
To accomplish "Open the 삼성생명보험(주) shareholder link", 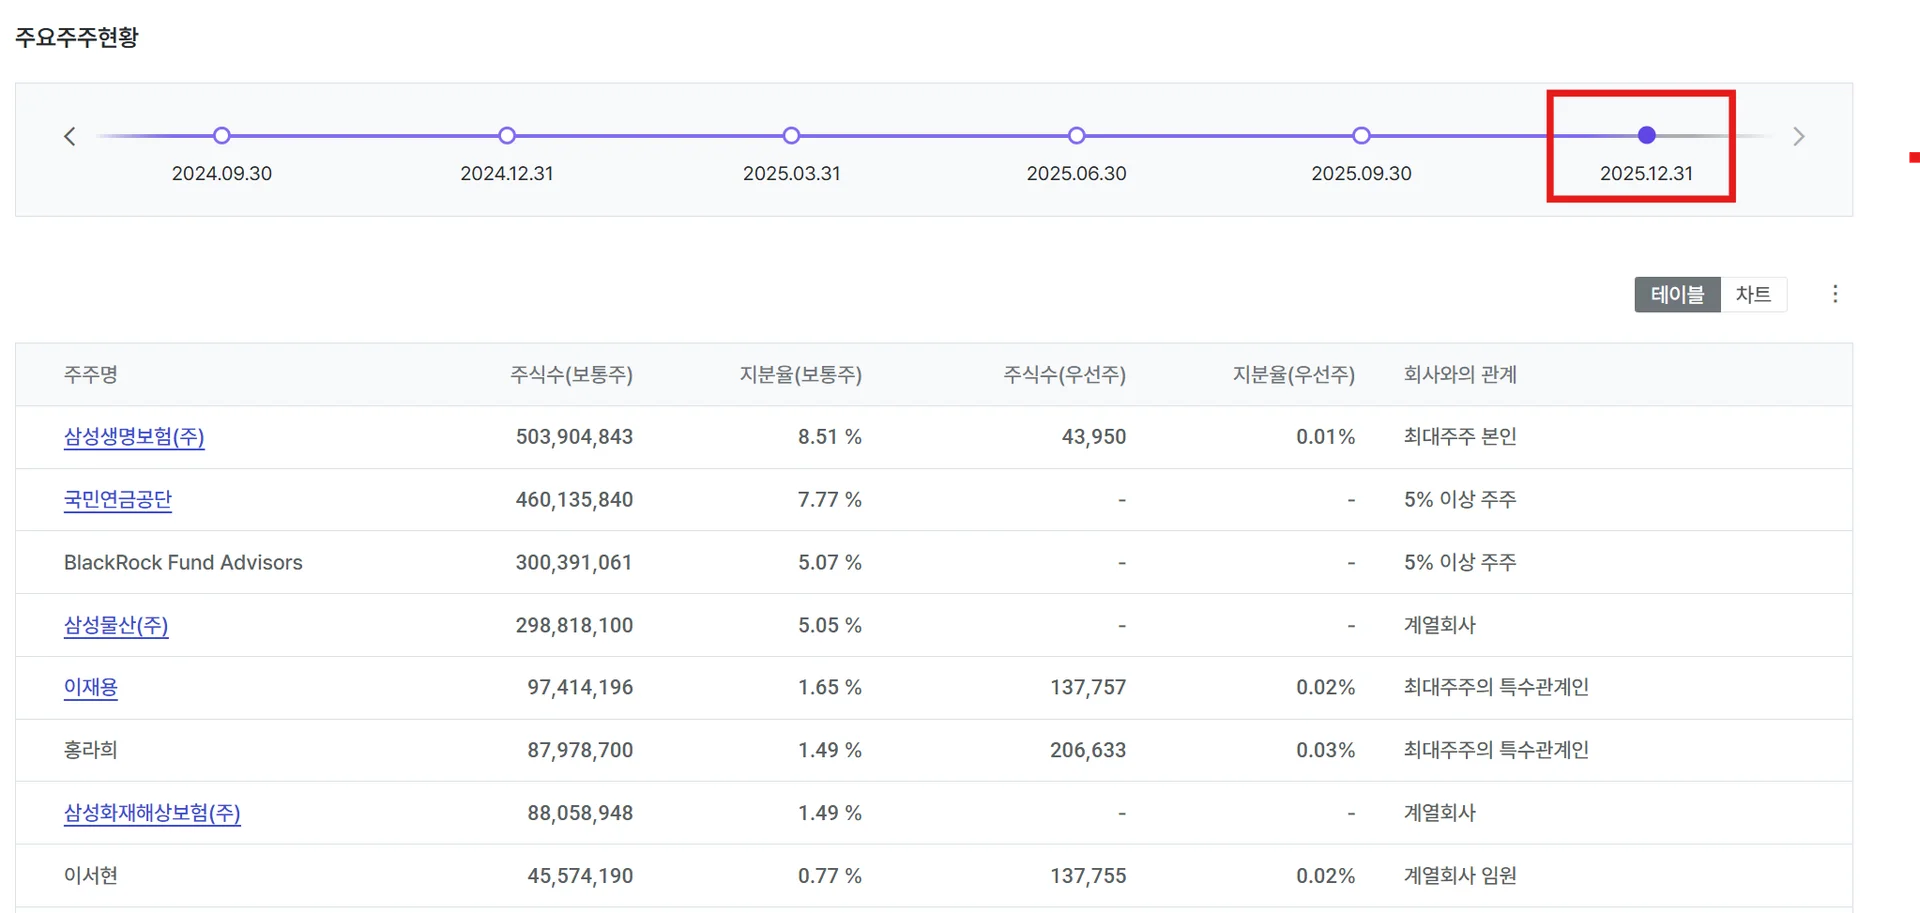I will tap(134, 437).
